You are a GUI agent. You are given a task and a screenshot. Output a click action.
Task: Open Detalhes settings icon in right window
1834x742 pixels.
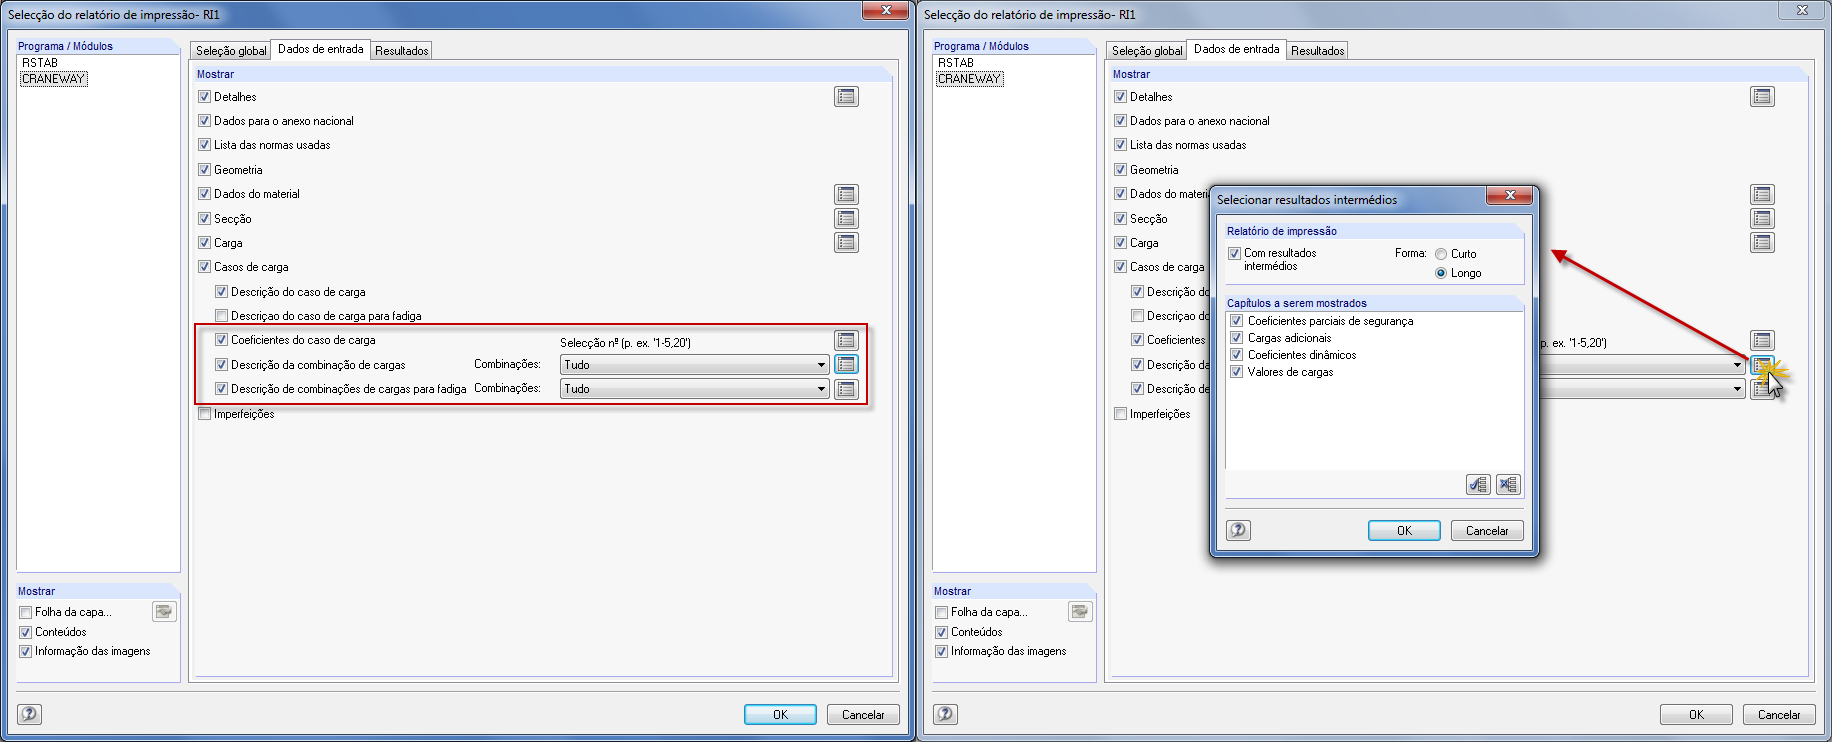pyautogui.click(x=1762, y=97)
